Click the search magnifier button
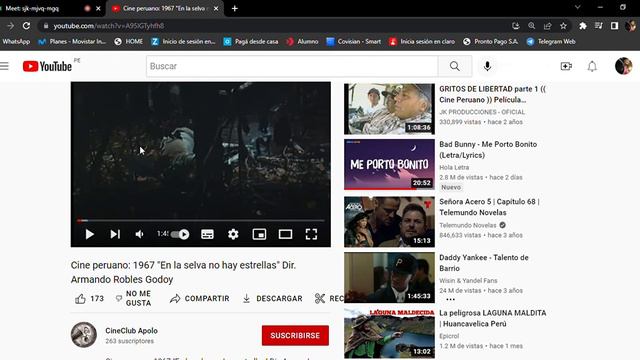 [x=455, y=66]
